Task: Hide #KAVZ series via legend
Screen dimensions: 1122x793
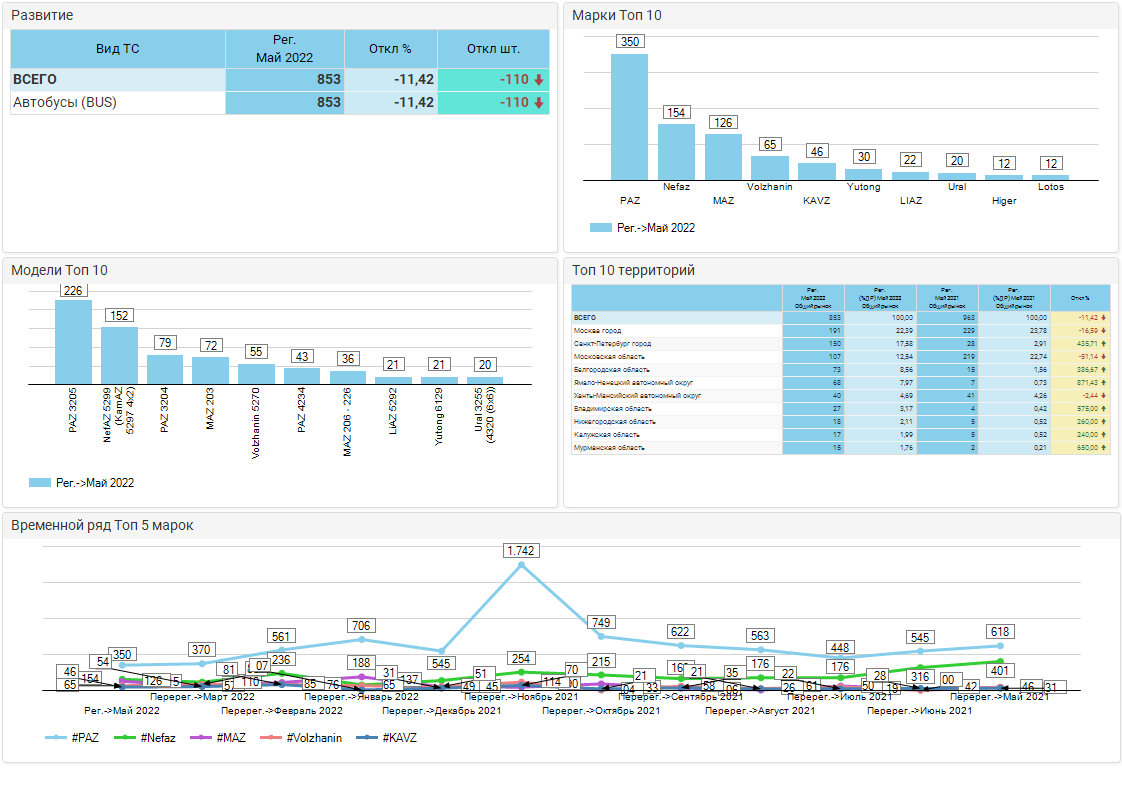Action: point(388,738)
